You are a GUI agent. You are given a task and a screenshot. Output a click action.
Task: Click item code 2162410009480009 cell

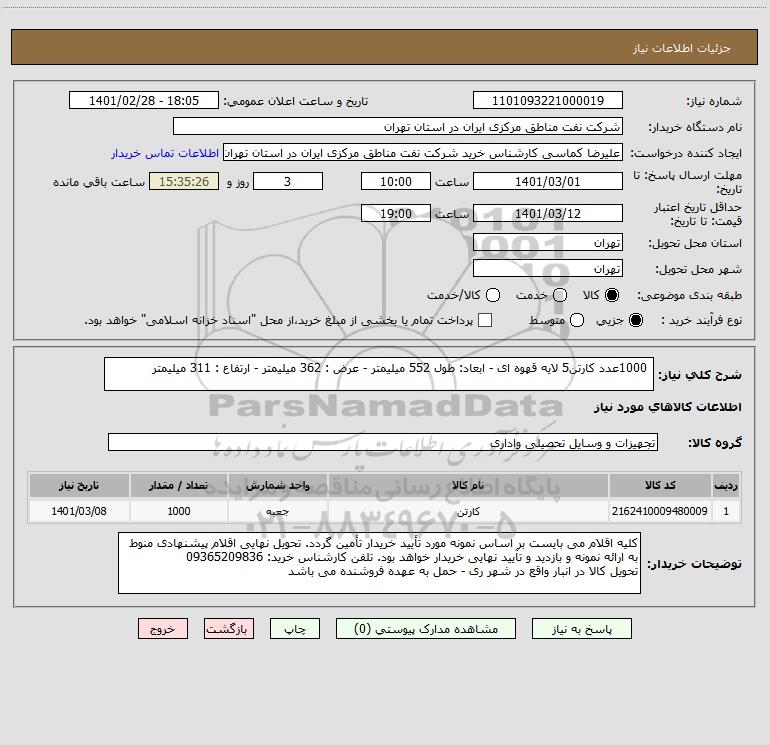pos(660,511)
